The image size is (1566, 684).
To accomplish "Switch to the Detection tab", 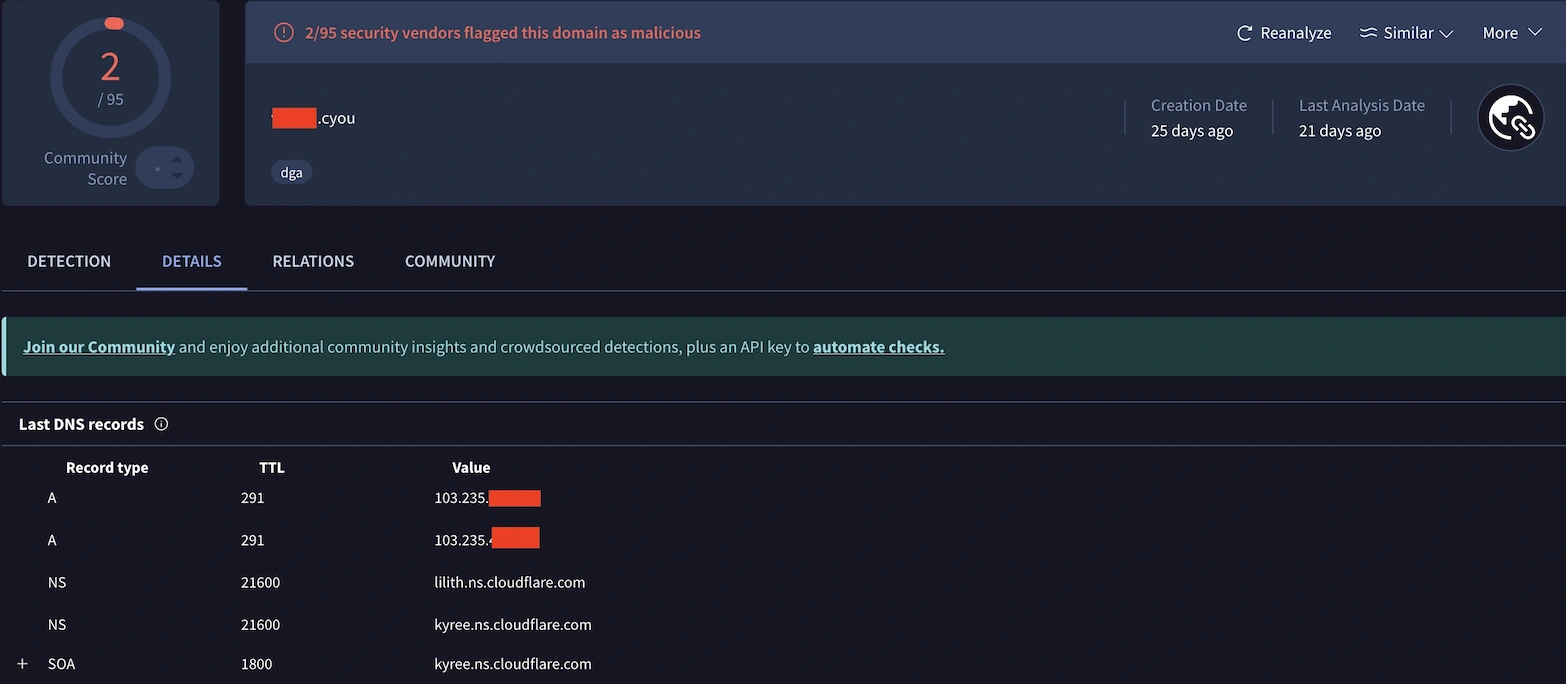I will pos(69,261).
